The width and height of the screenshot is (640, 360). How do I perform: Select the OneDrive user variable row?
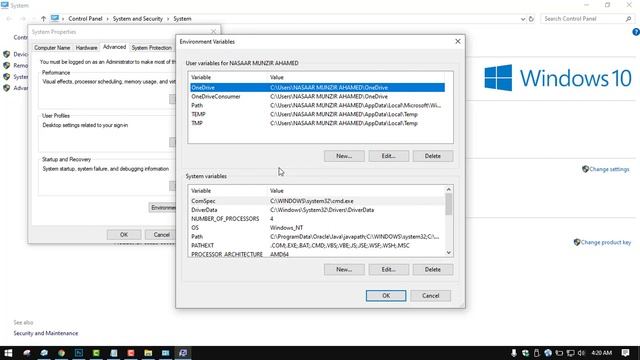(317, 87)
